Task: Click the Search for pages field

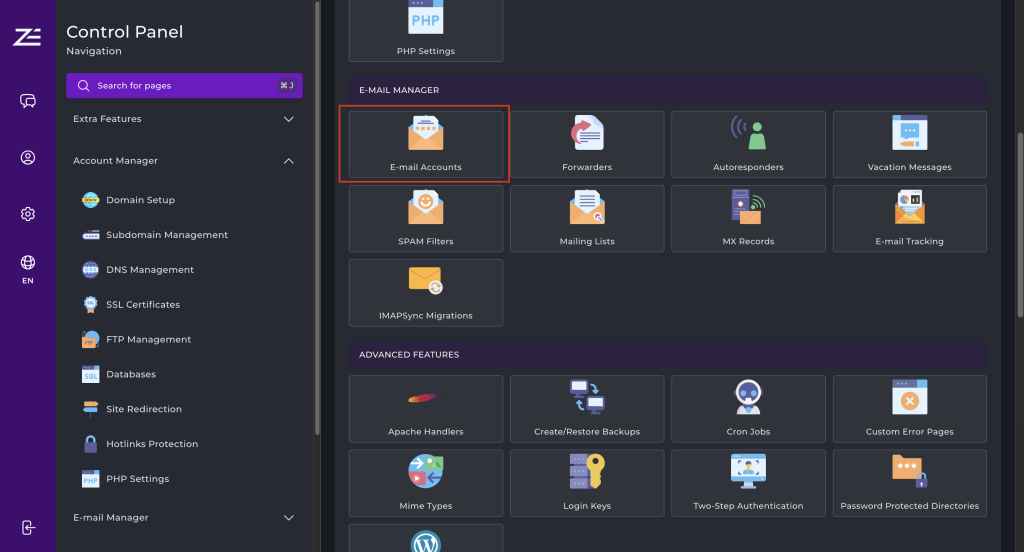Action: [184, 86]
